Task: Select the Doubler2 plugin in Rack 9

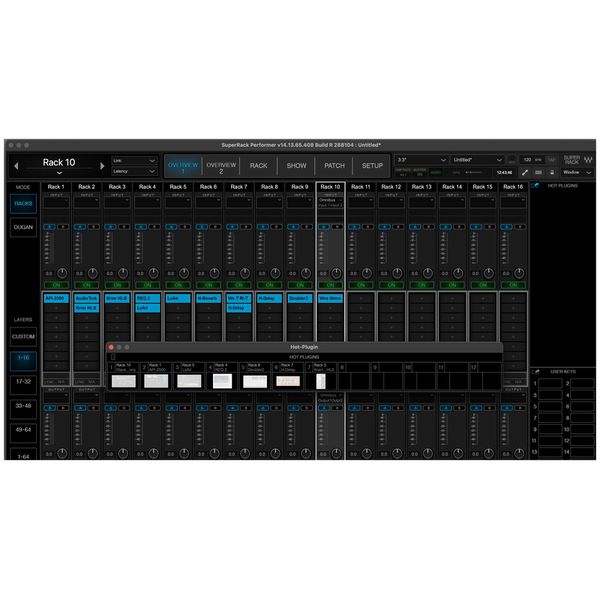Action: click(x=300, y=298)
